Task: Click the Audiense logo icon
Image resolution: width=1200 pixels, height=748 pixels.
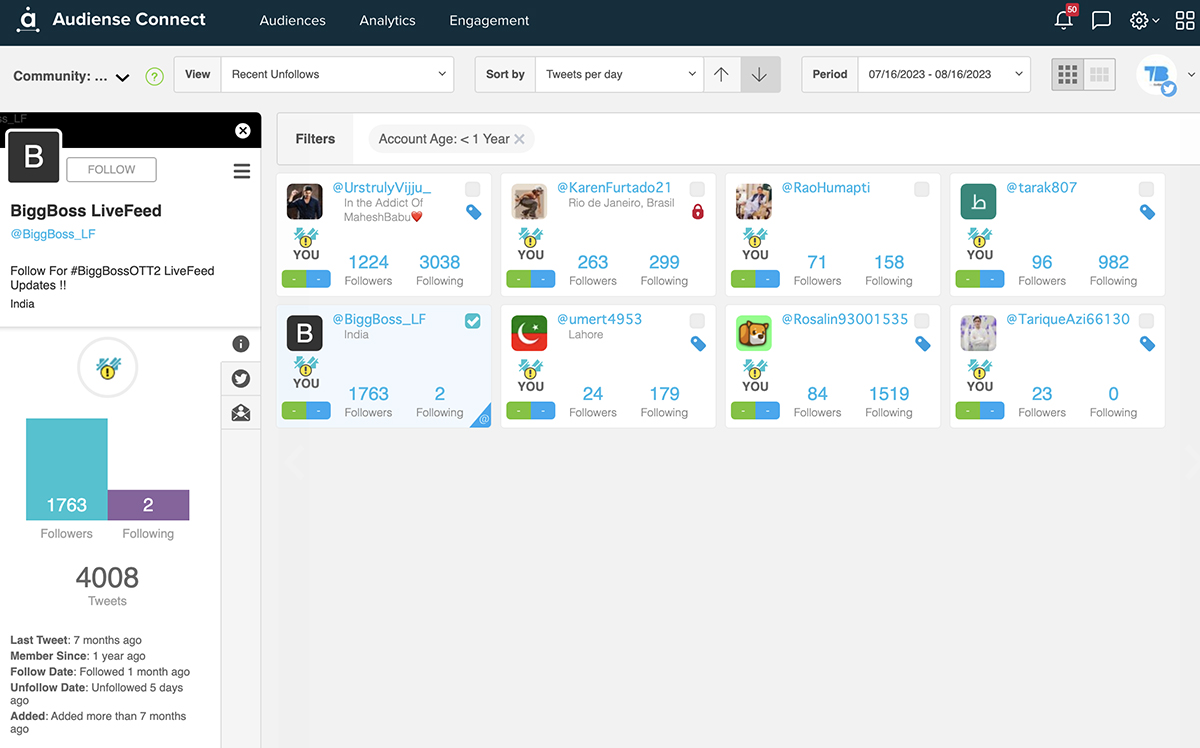Action: [x=27, y=19]
